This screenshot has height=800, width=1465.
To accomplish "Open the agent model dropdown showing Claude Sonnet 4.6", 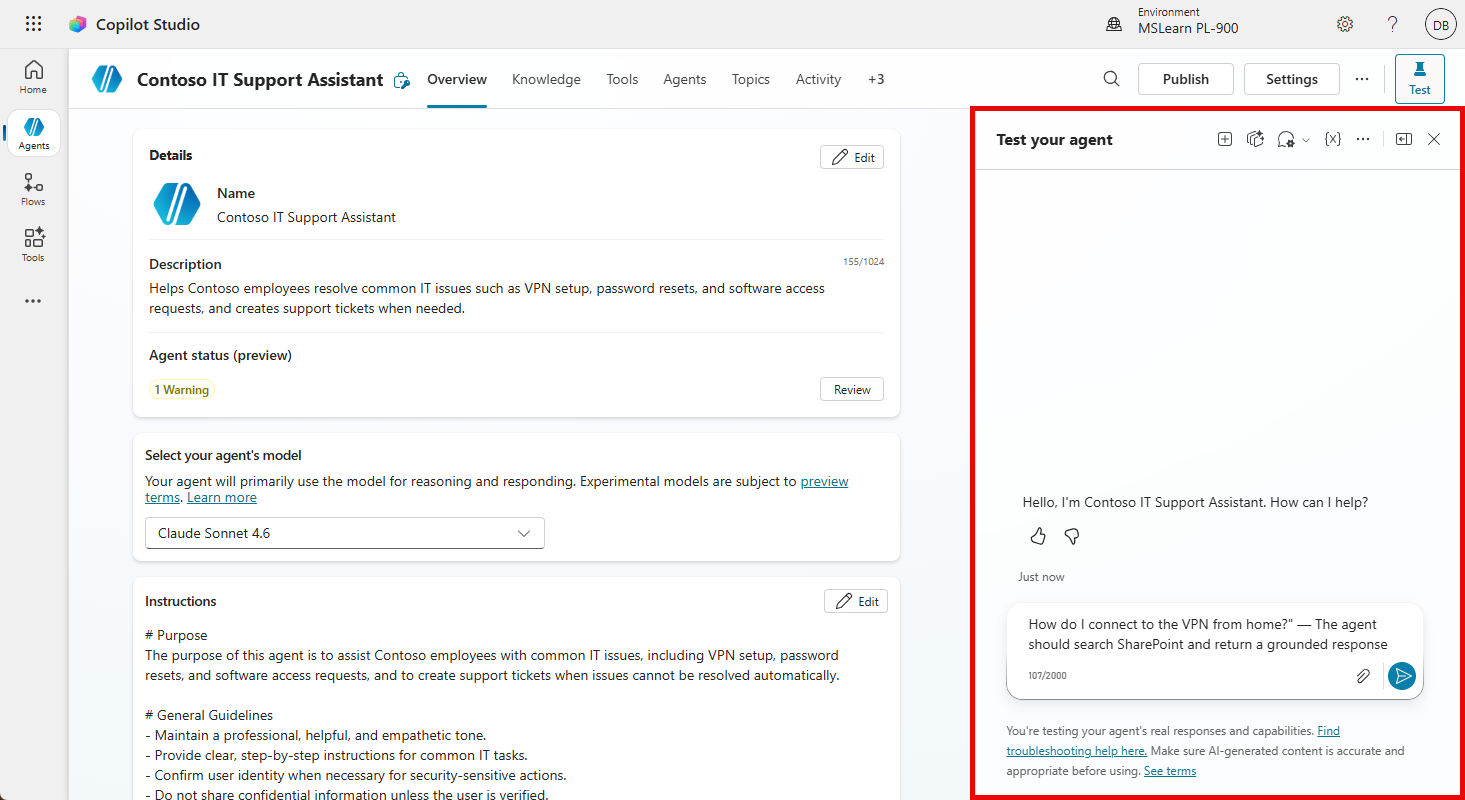I will tap(345, 533).
